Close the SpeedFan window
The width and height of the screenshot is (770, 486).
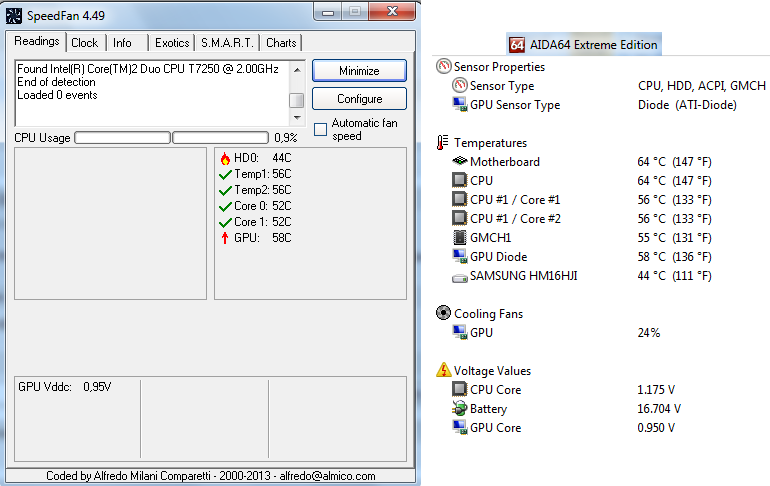point(392,11)
